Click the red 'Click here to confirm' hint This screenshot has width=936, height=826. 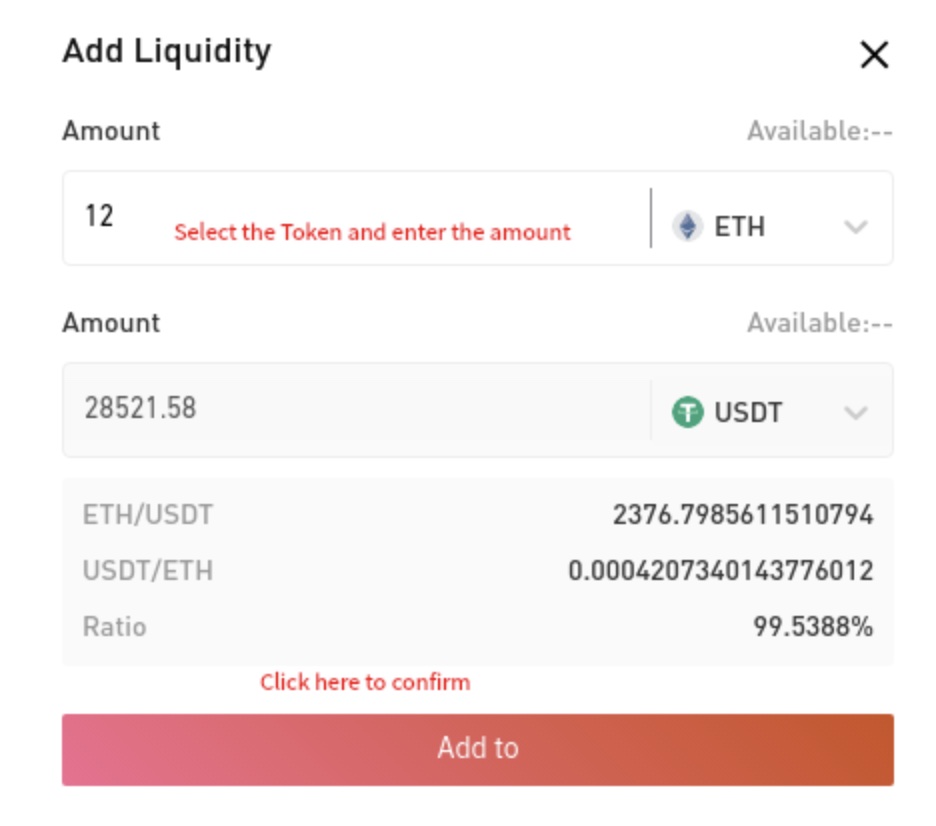364,682
